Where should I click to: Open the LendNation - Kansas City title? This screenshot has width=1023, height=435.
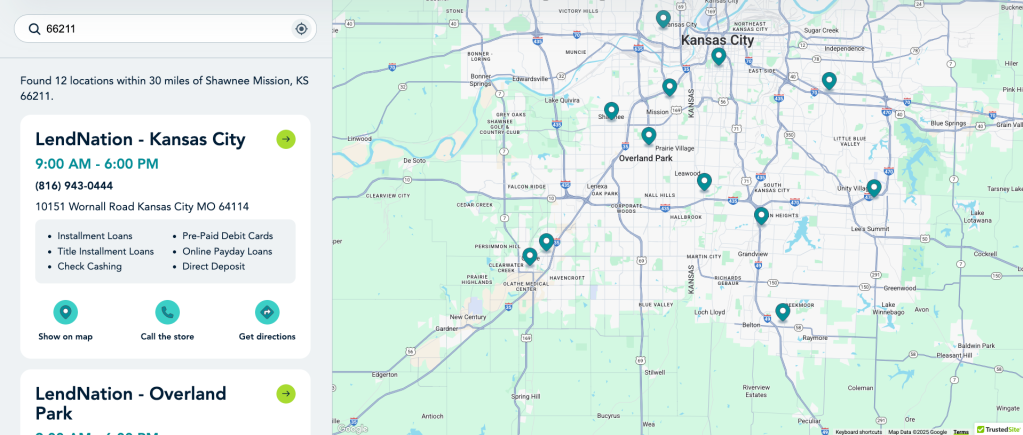pos(140,139)
